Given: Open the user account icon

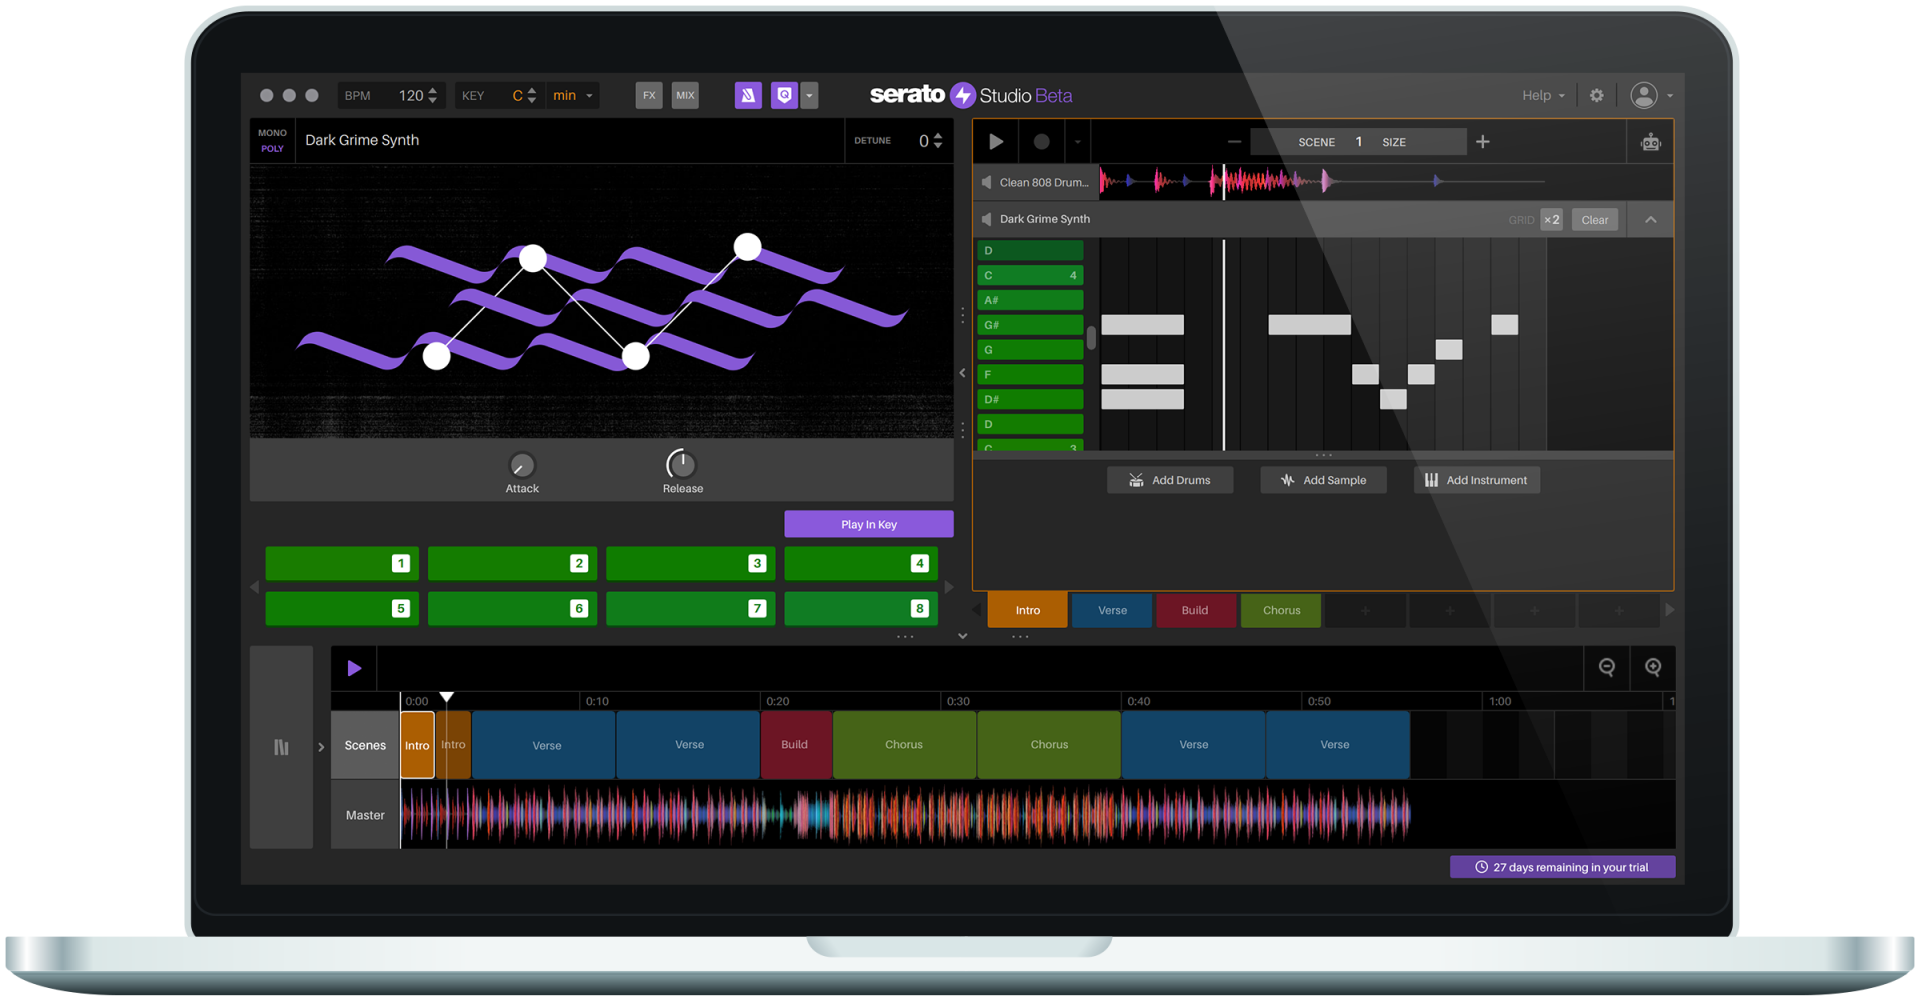Looking at the screenshot, I should click(x=1643, y=96).
